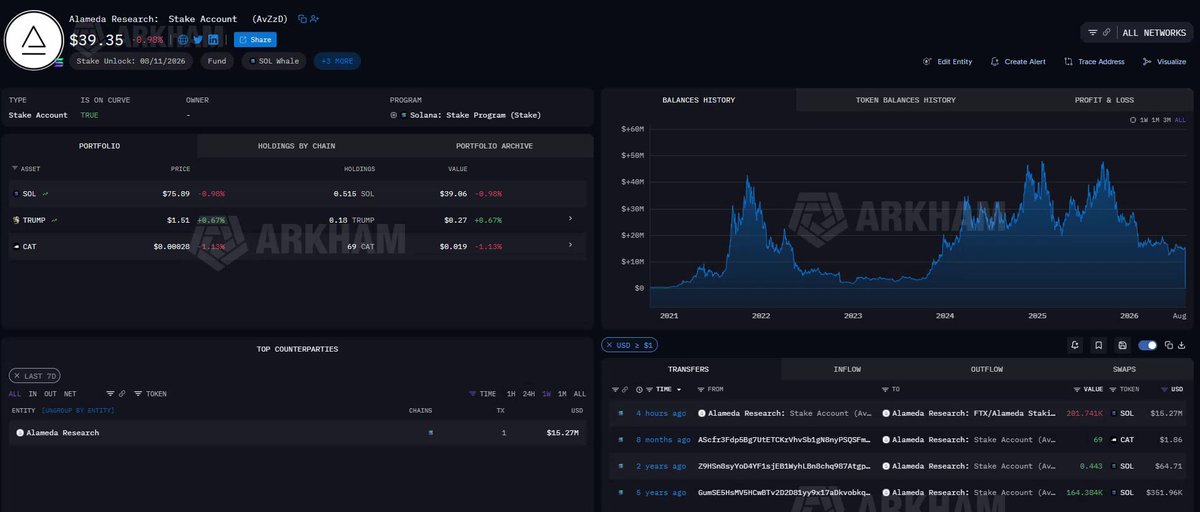
Task: Open the GumSE5HsMV5HCwBTv address link
Action: [784, 492]
